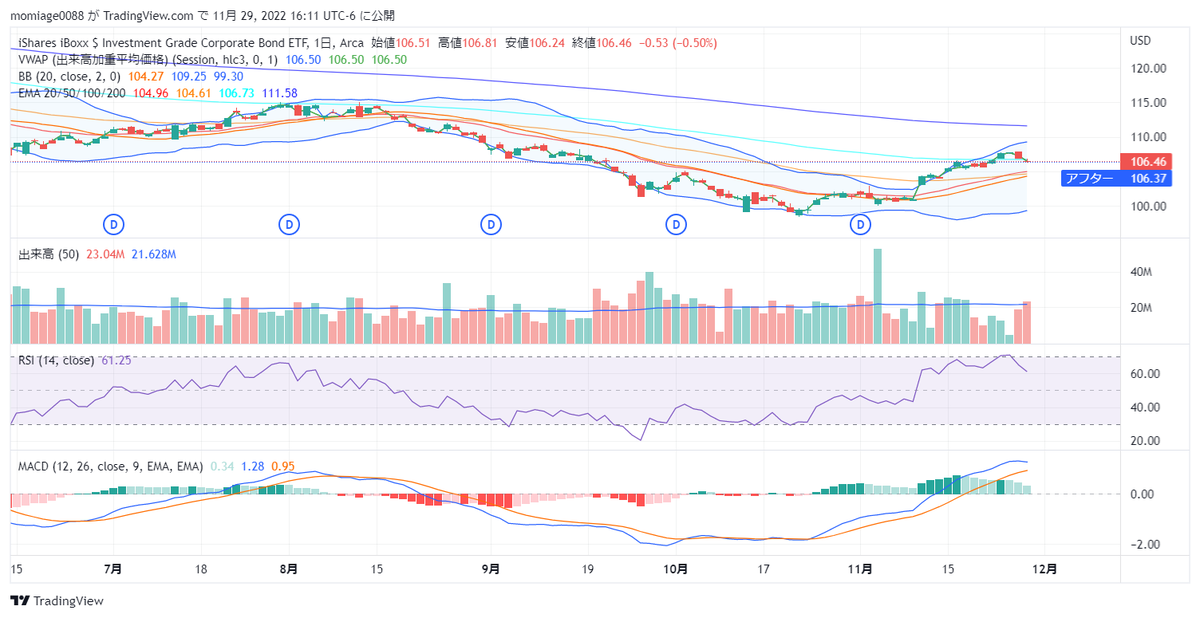1200x618 pixels.
Task: Click the 安値106.24 low value
Action: 533,43
